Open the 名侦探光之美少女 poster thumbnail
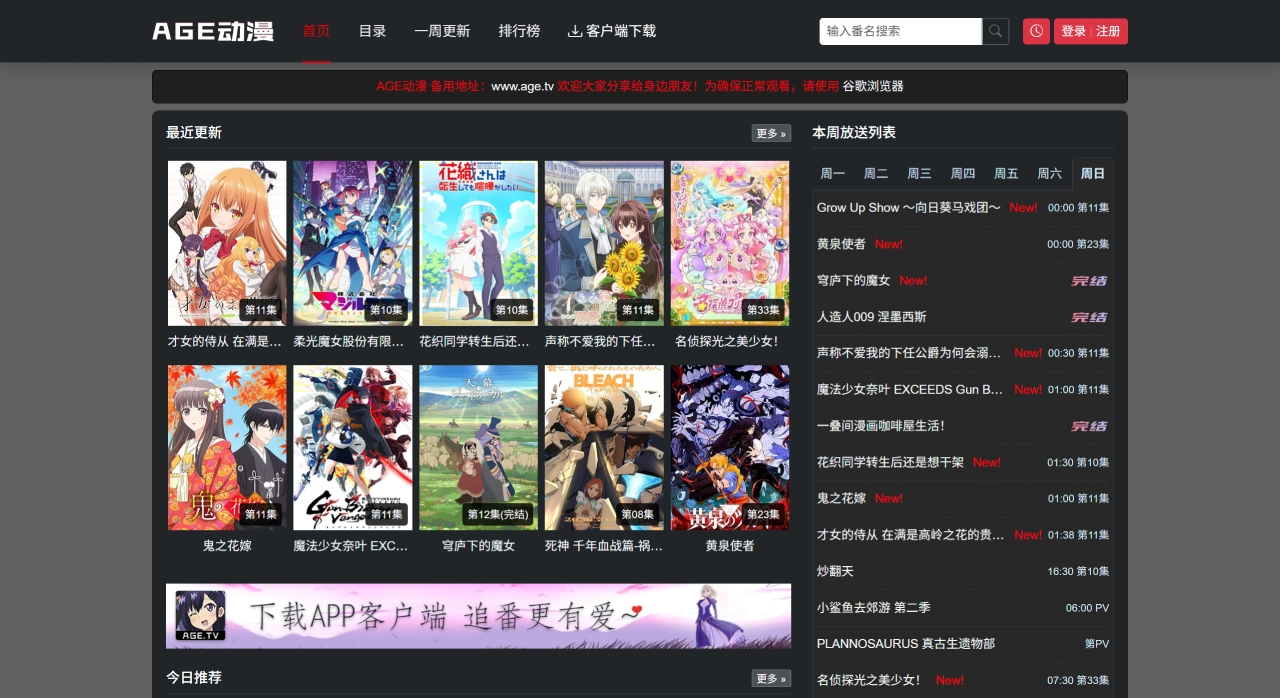 (x=730, y=243)
